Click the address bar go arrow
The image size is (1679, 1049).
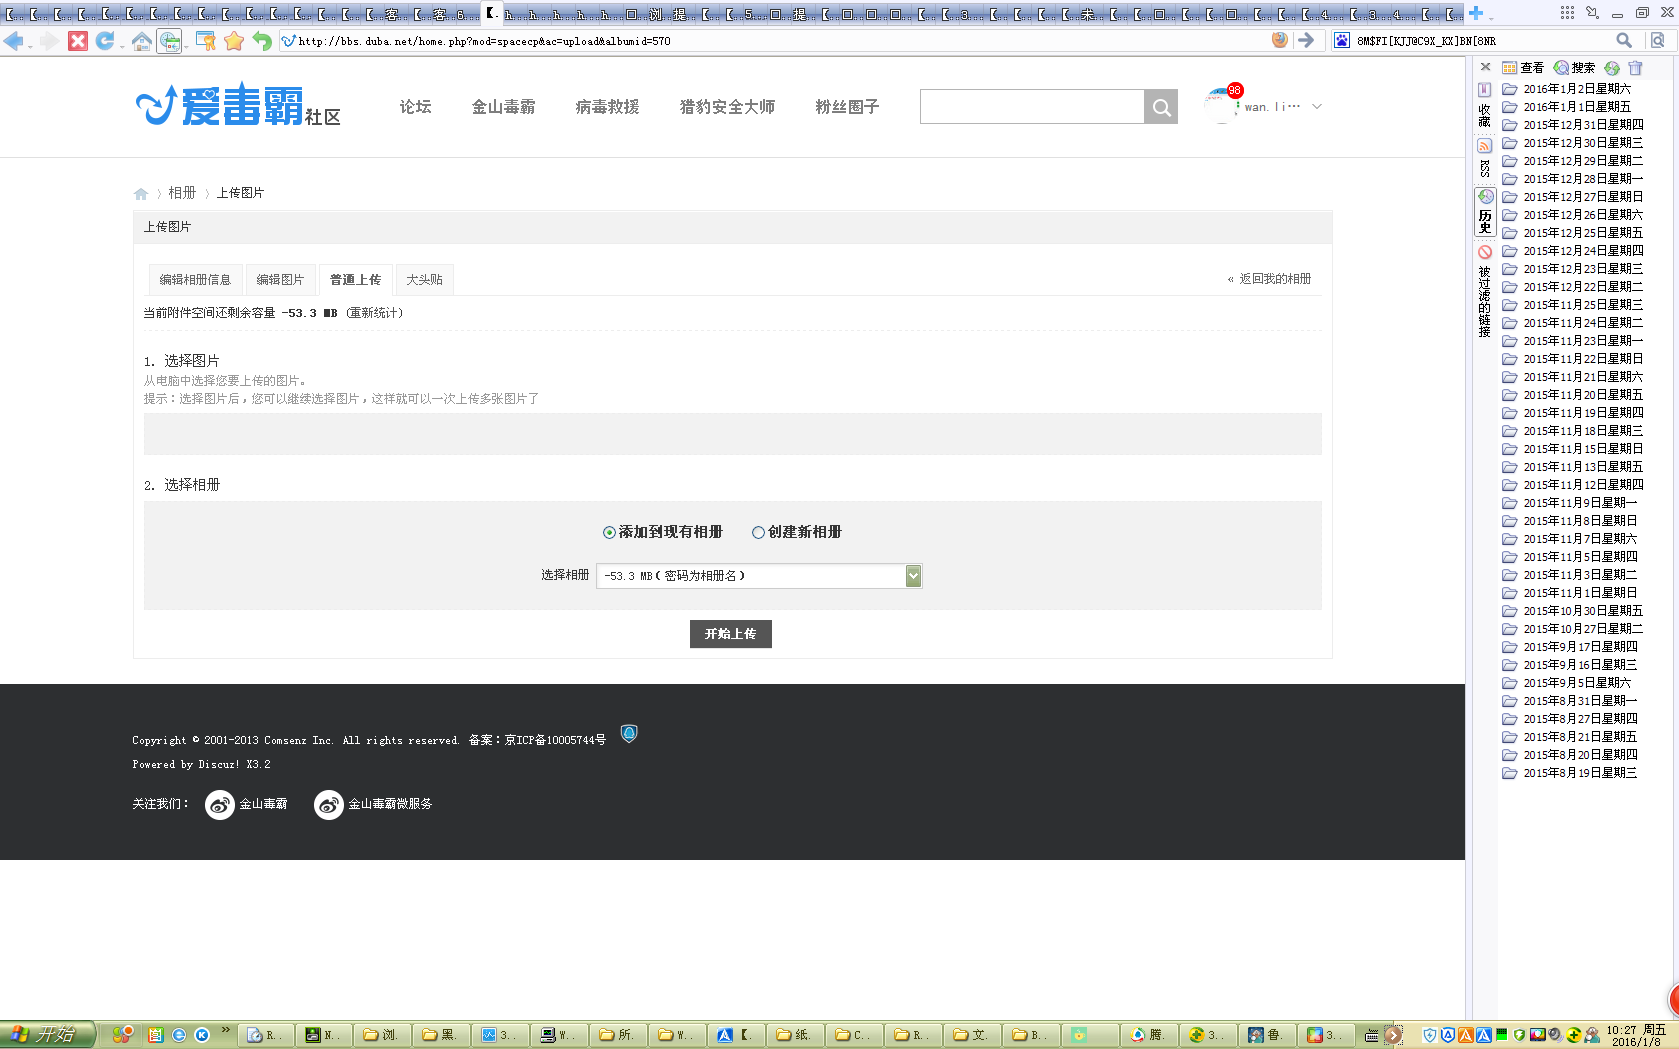coord(1306,40)
